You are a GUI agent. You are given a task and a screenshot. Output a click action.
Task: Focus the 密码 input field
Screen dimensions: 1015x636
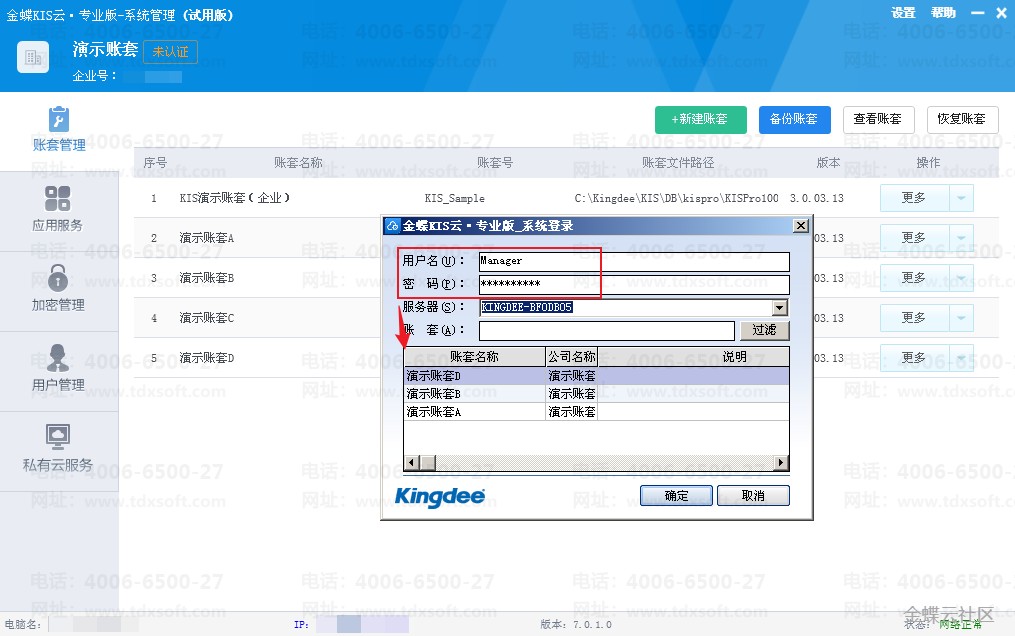(634, 284)
